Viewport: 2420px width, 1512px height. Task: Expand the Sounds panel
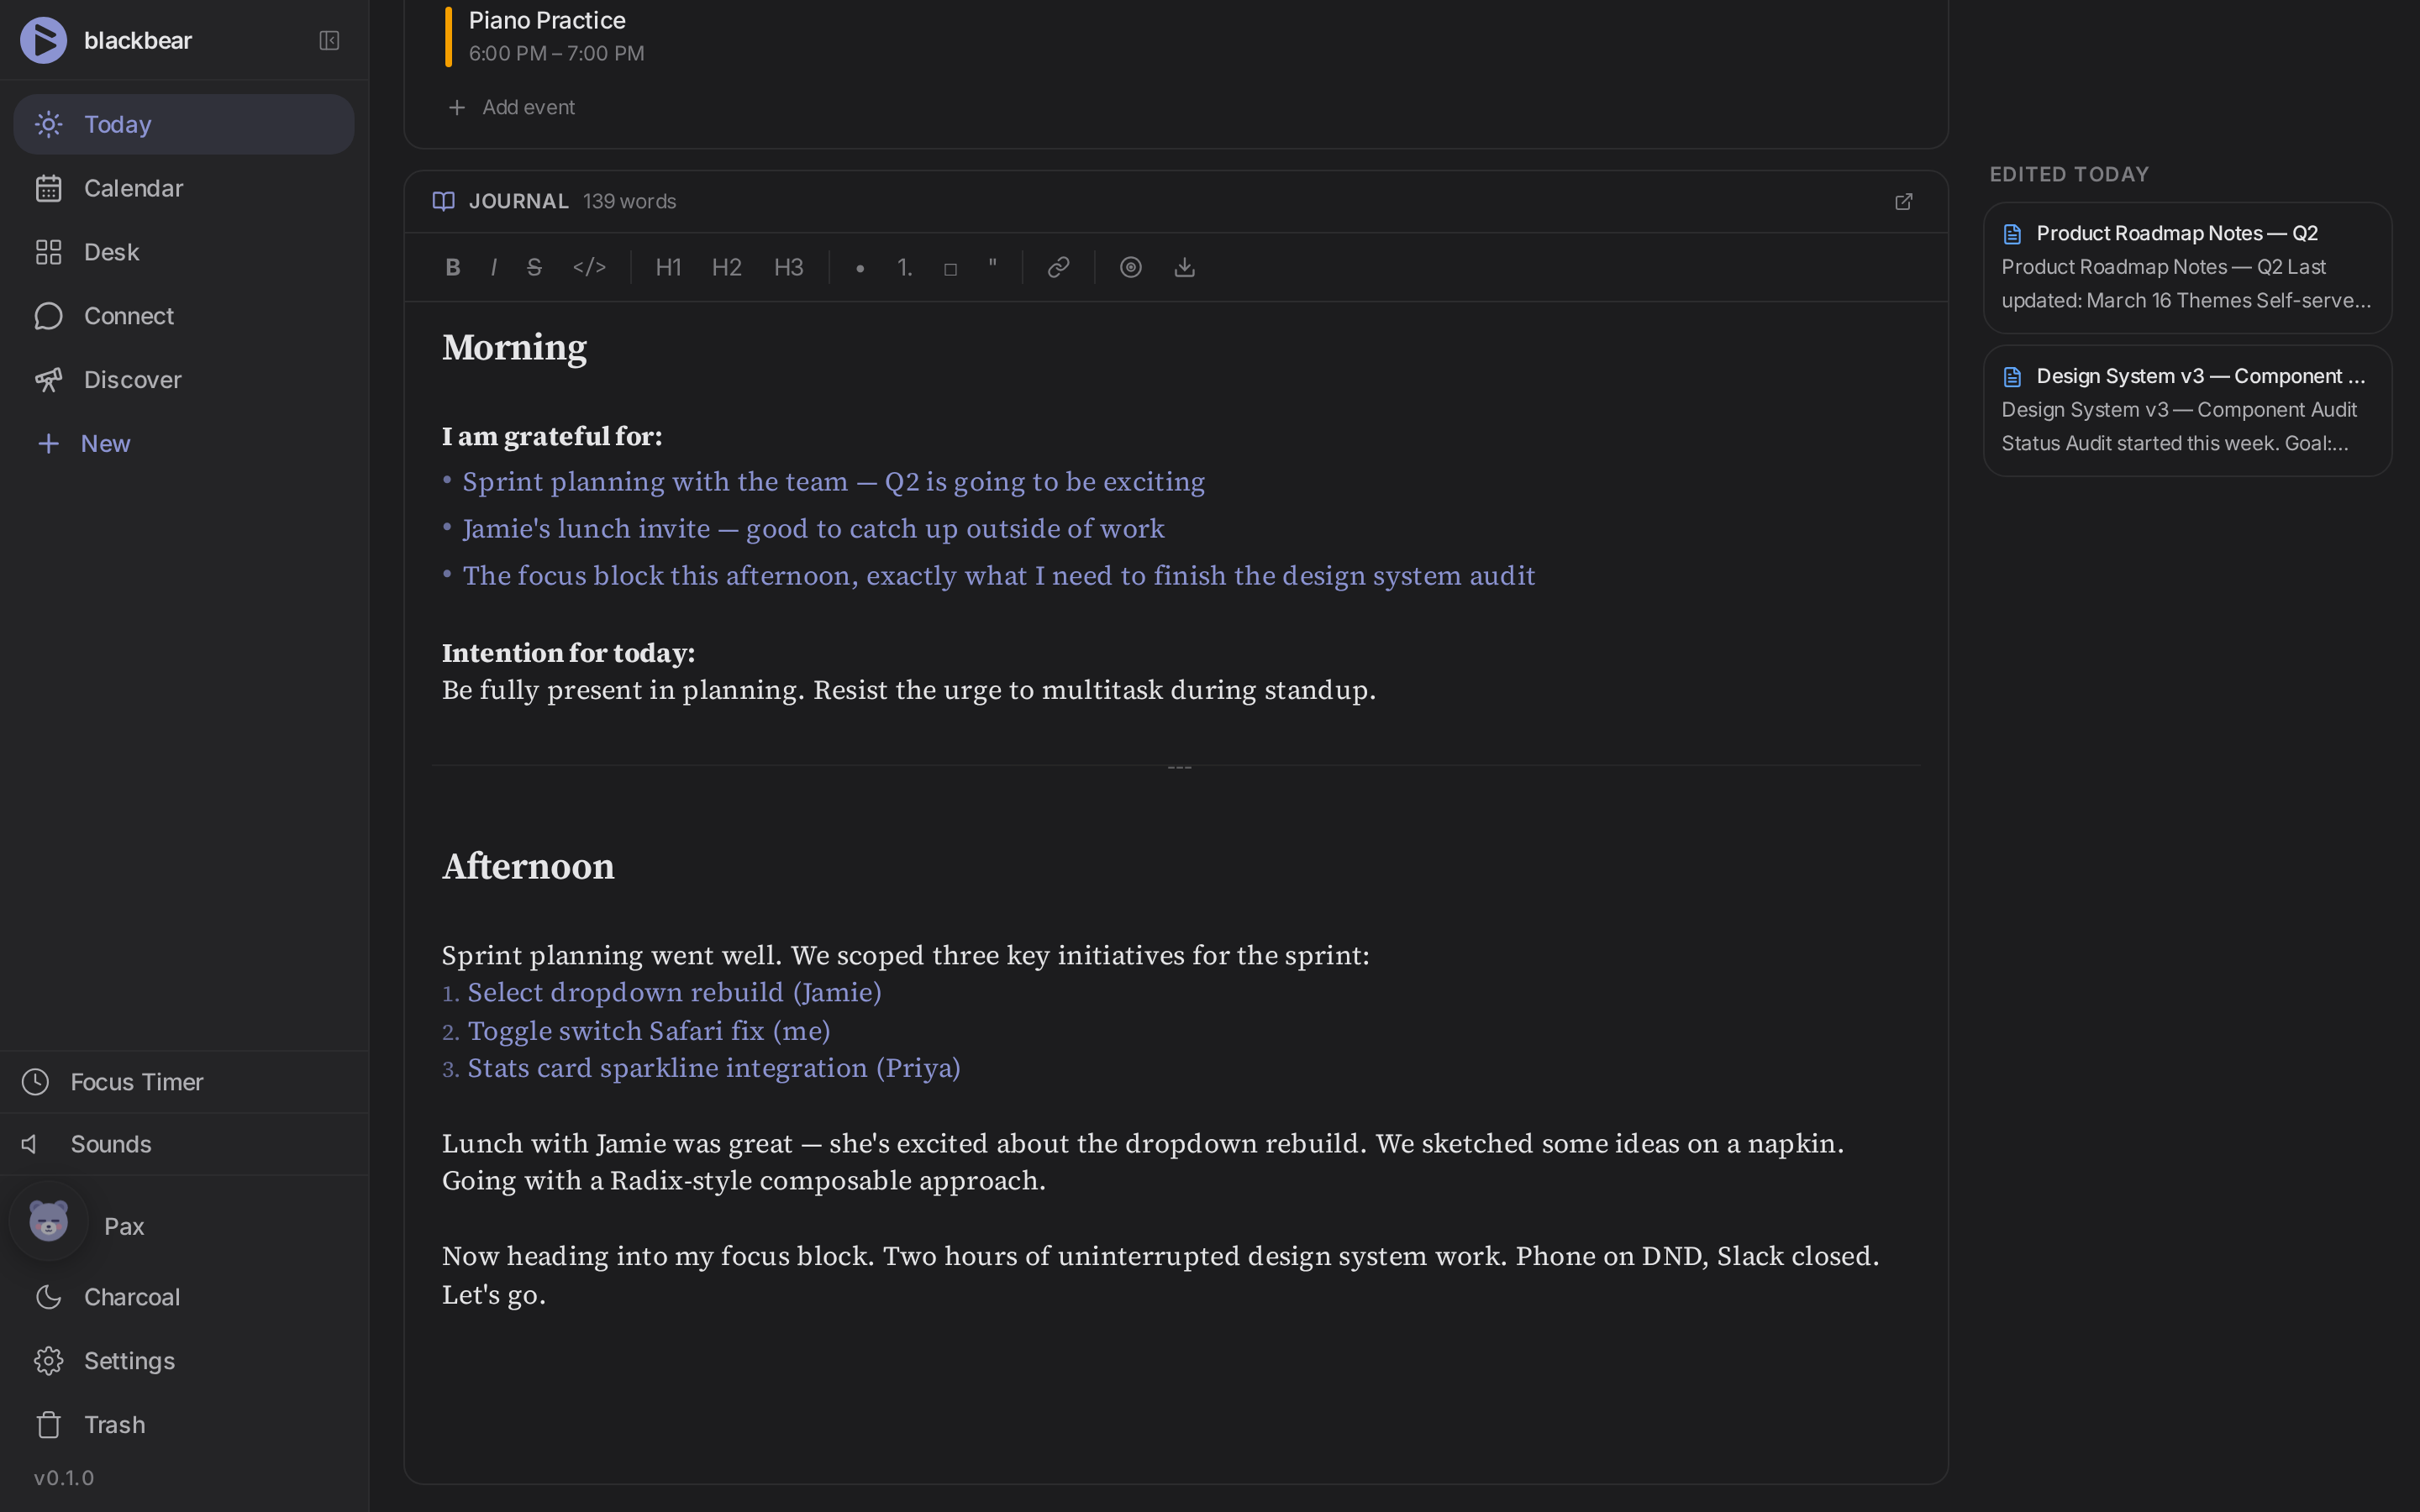(x=110, y=1144)
